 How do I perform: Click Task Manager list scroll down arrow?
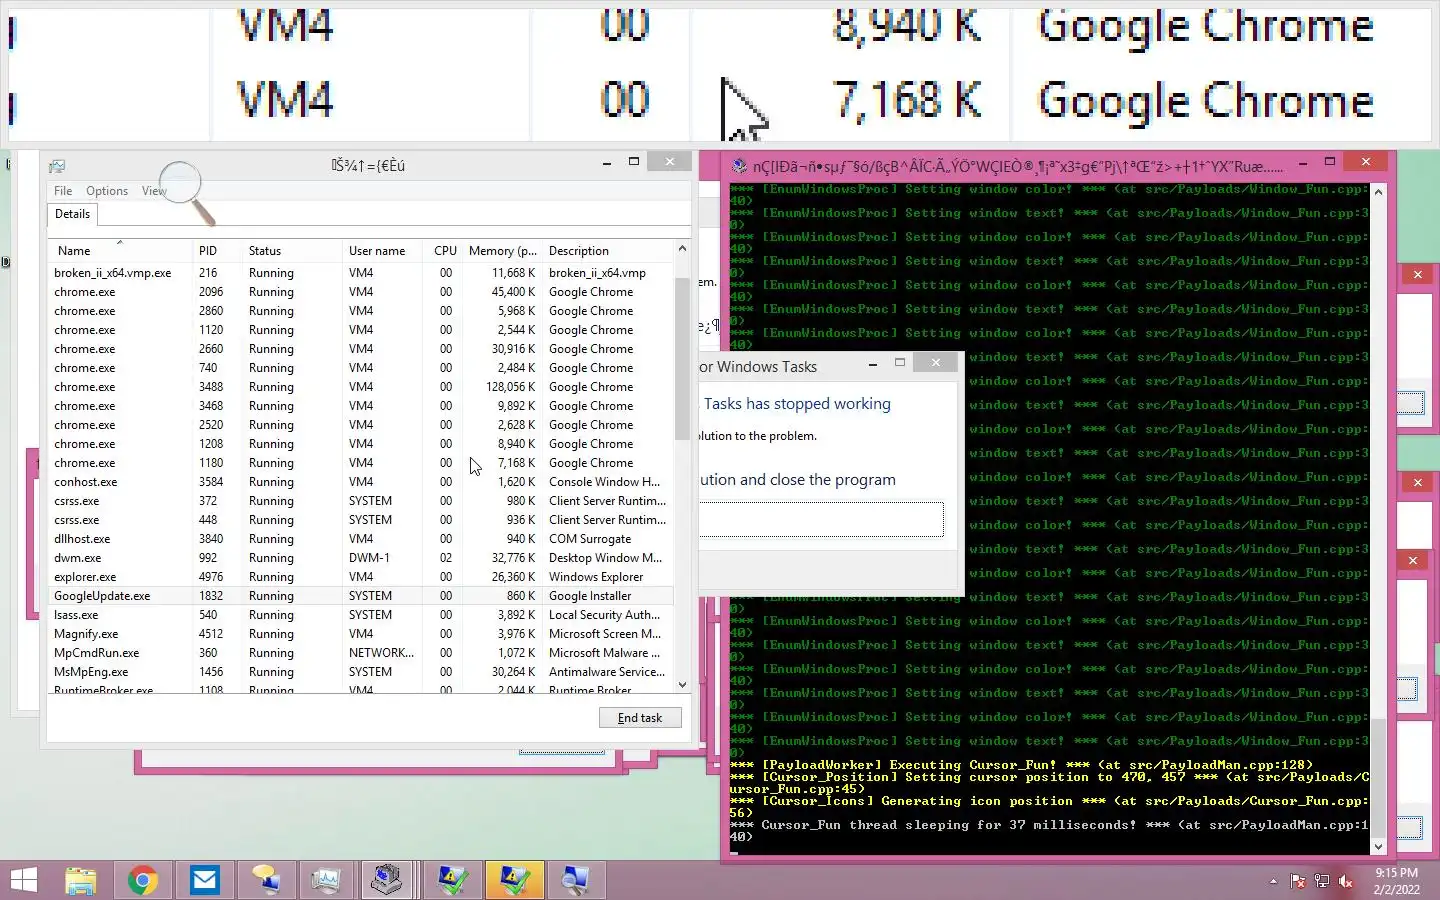click(683, 685)
